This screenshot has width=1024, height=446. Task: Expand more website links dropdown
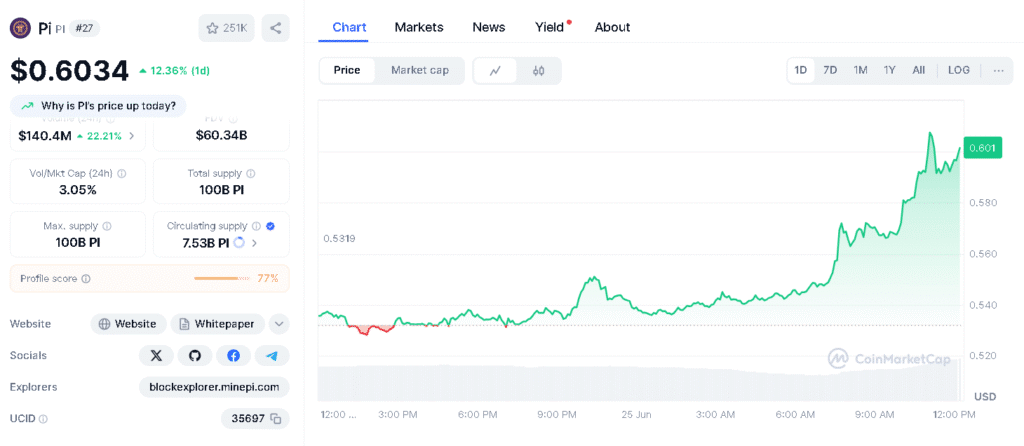[279, 324]
